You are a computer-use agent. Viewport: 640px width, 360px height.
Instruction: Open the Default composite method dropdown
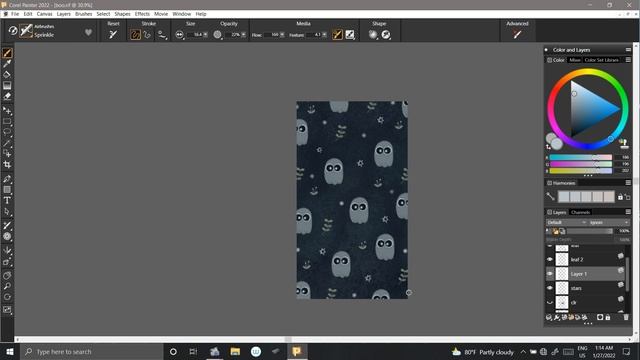point(567,222)
